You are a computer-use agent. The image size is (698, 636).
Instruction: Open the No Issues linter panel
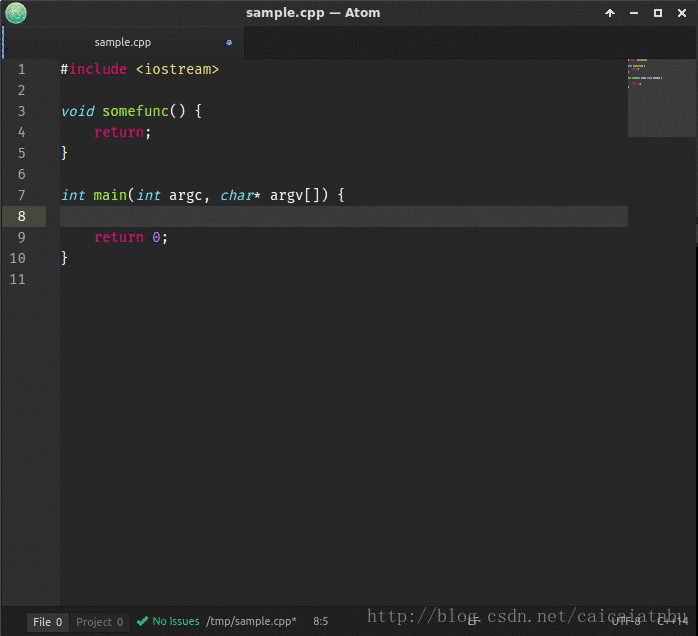(x=175, y=621)
